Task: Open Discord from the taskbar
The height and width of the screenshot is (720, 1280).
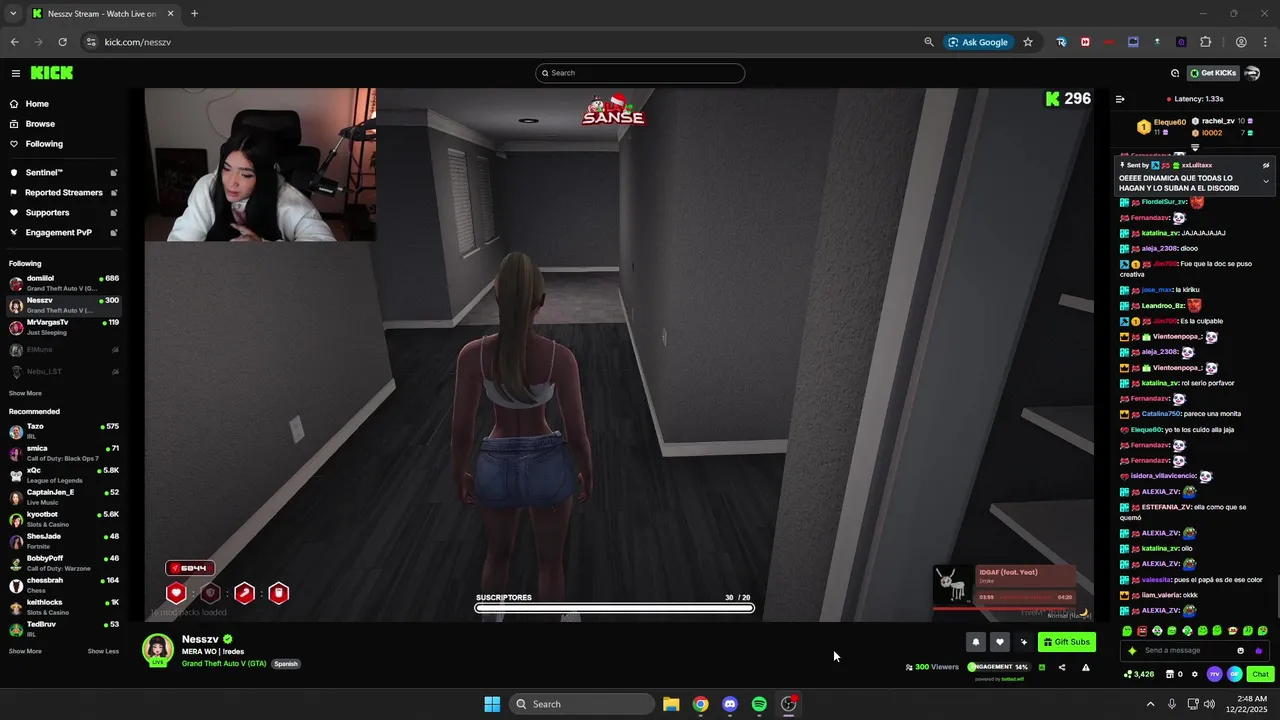Action: pyautogui.click(x=730, y=704)
